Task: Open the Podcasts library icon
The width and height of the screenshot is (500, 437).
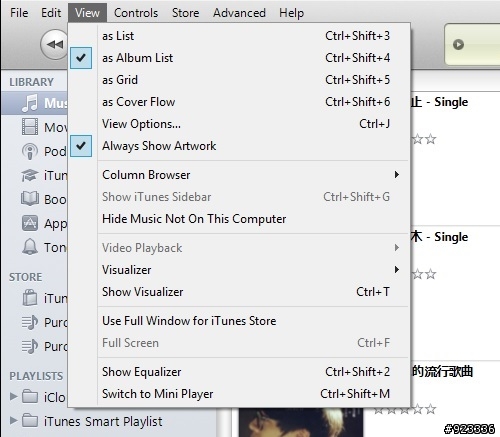Action: (x=30, y=151)
